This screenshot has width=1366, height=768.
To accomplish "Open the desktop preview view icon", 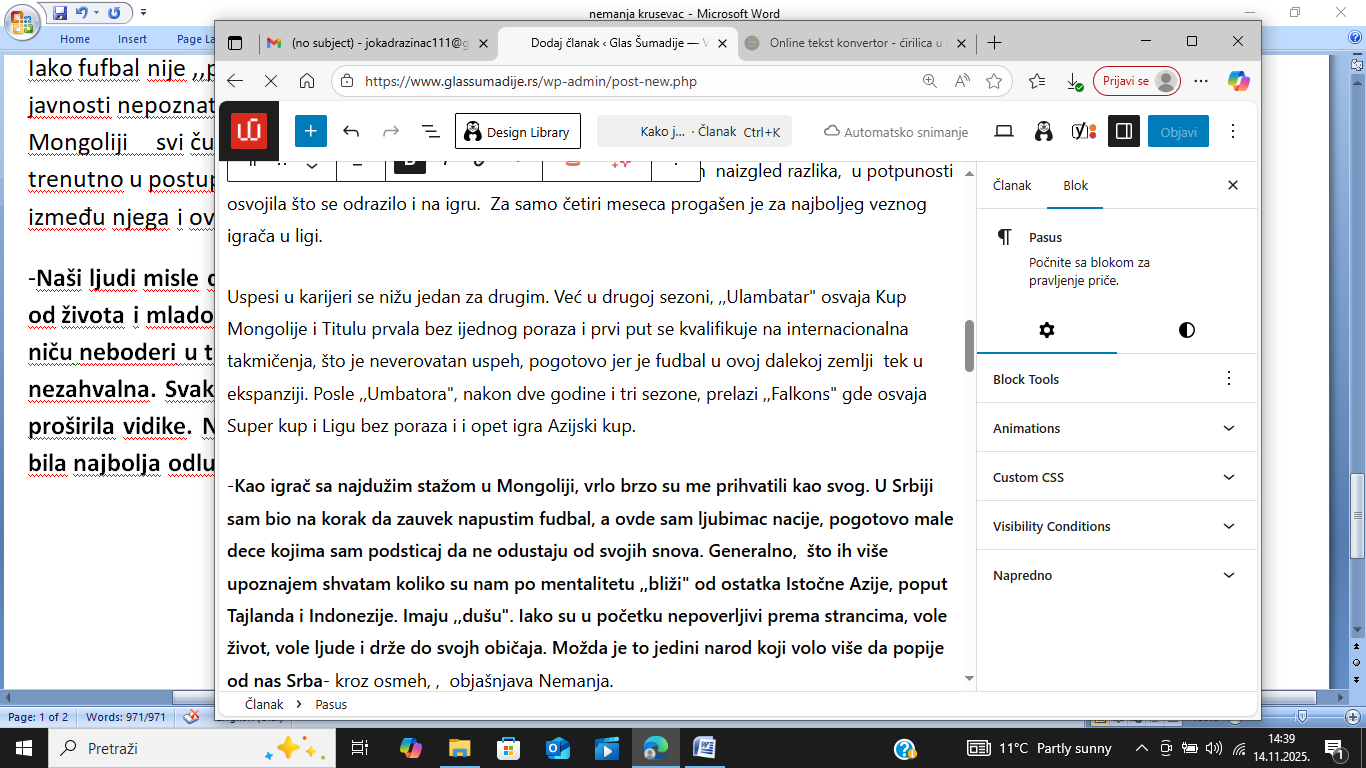I will [1004, 131].
